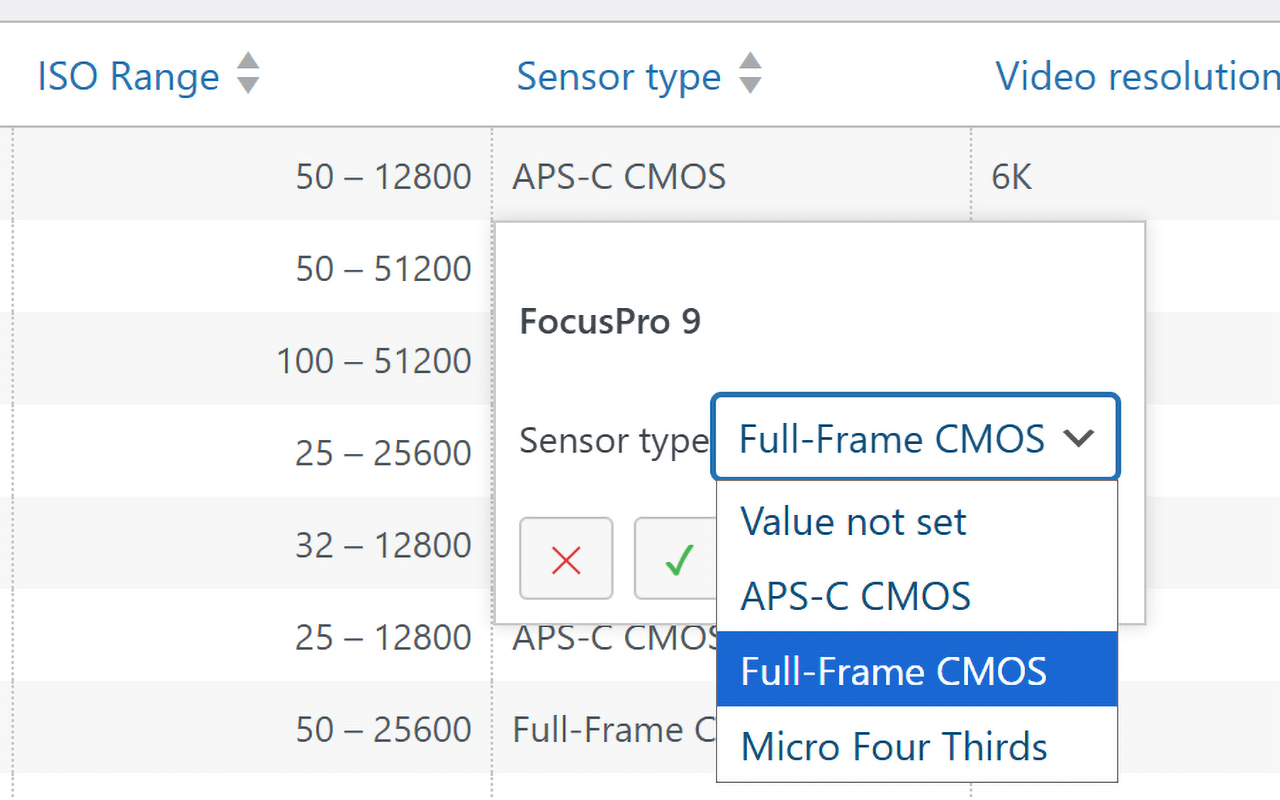The height and width of the screenshot is (800, 1280).
Task: Choose the "Value not set" option
Action: [x=853, y=521]
